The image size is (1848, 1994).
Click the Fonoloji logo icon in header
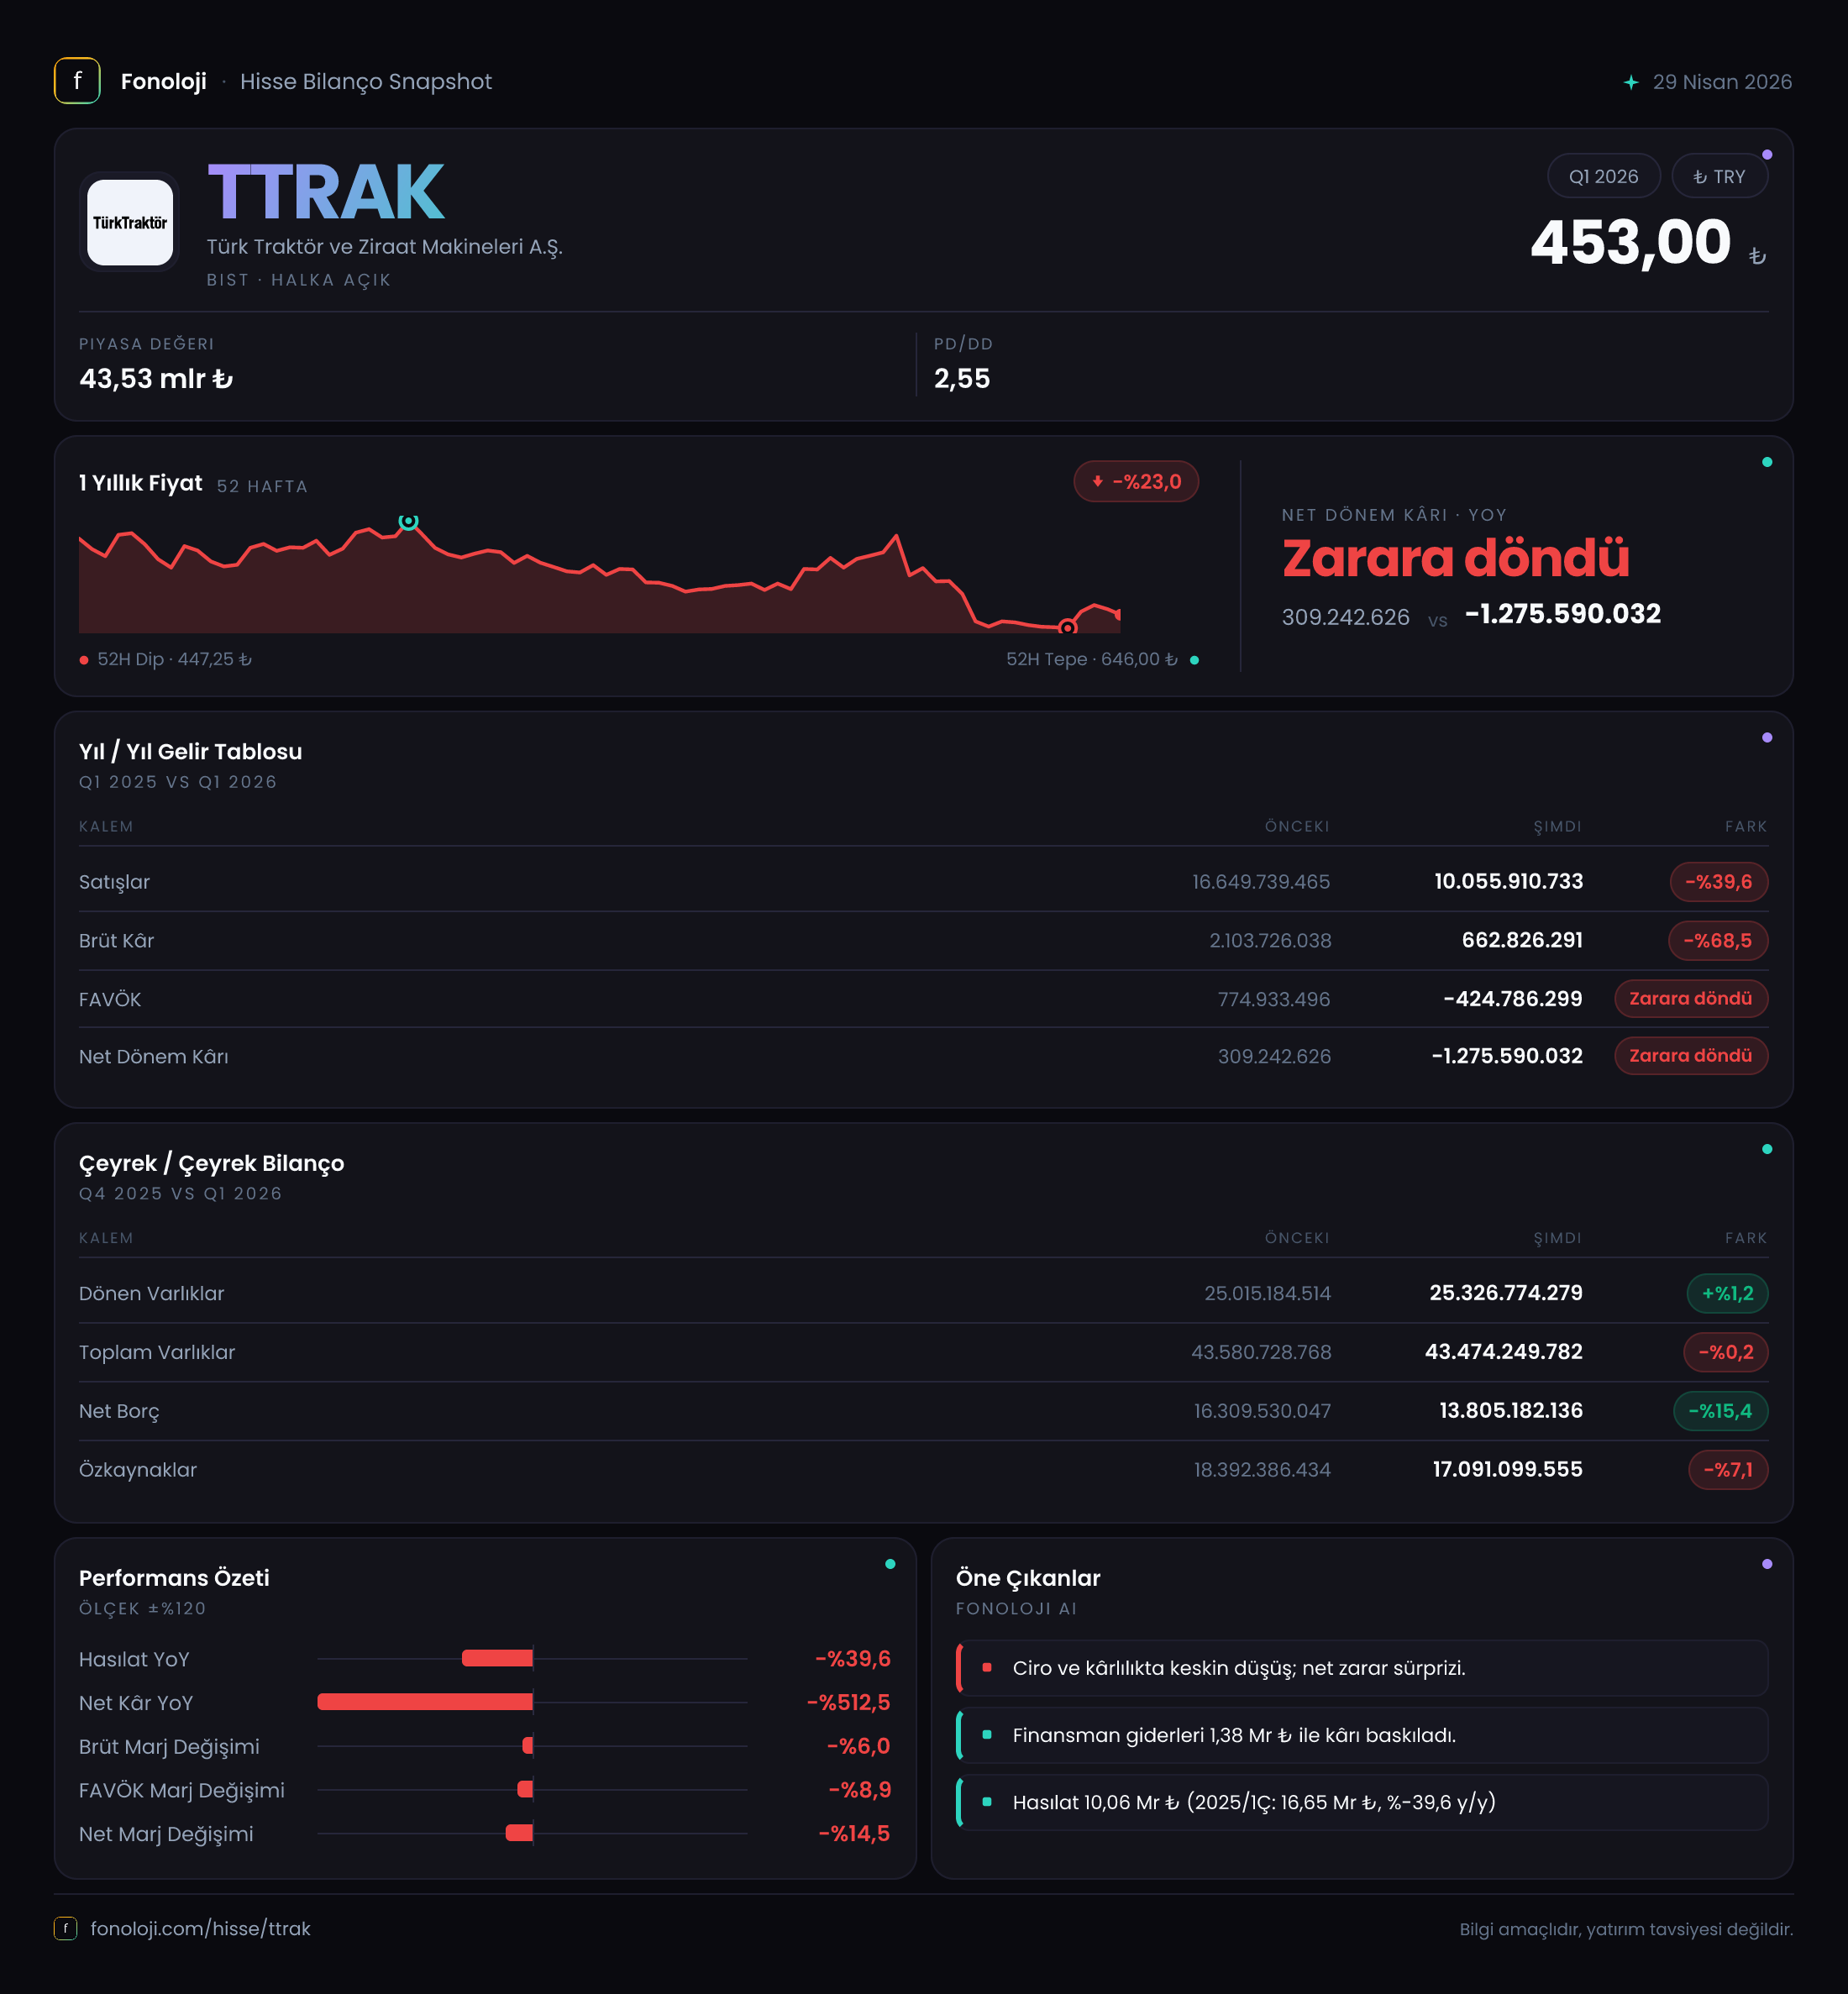click(77, 81)
